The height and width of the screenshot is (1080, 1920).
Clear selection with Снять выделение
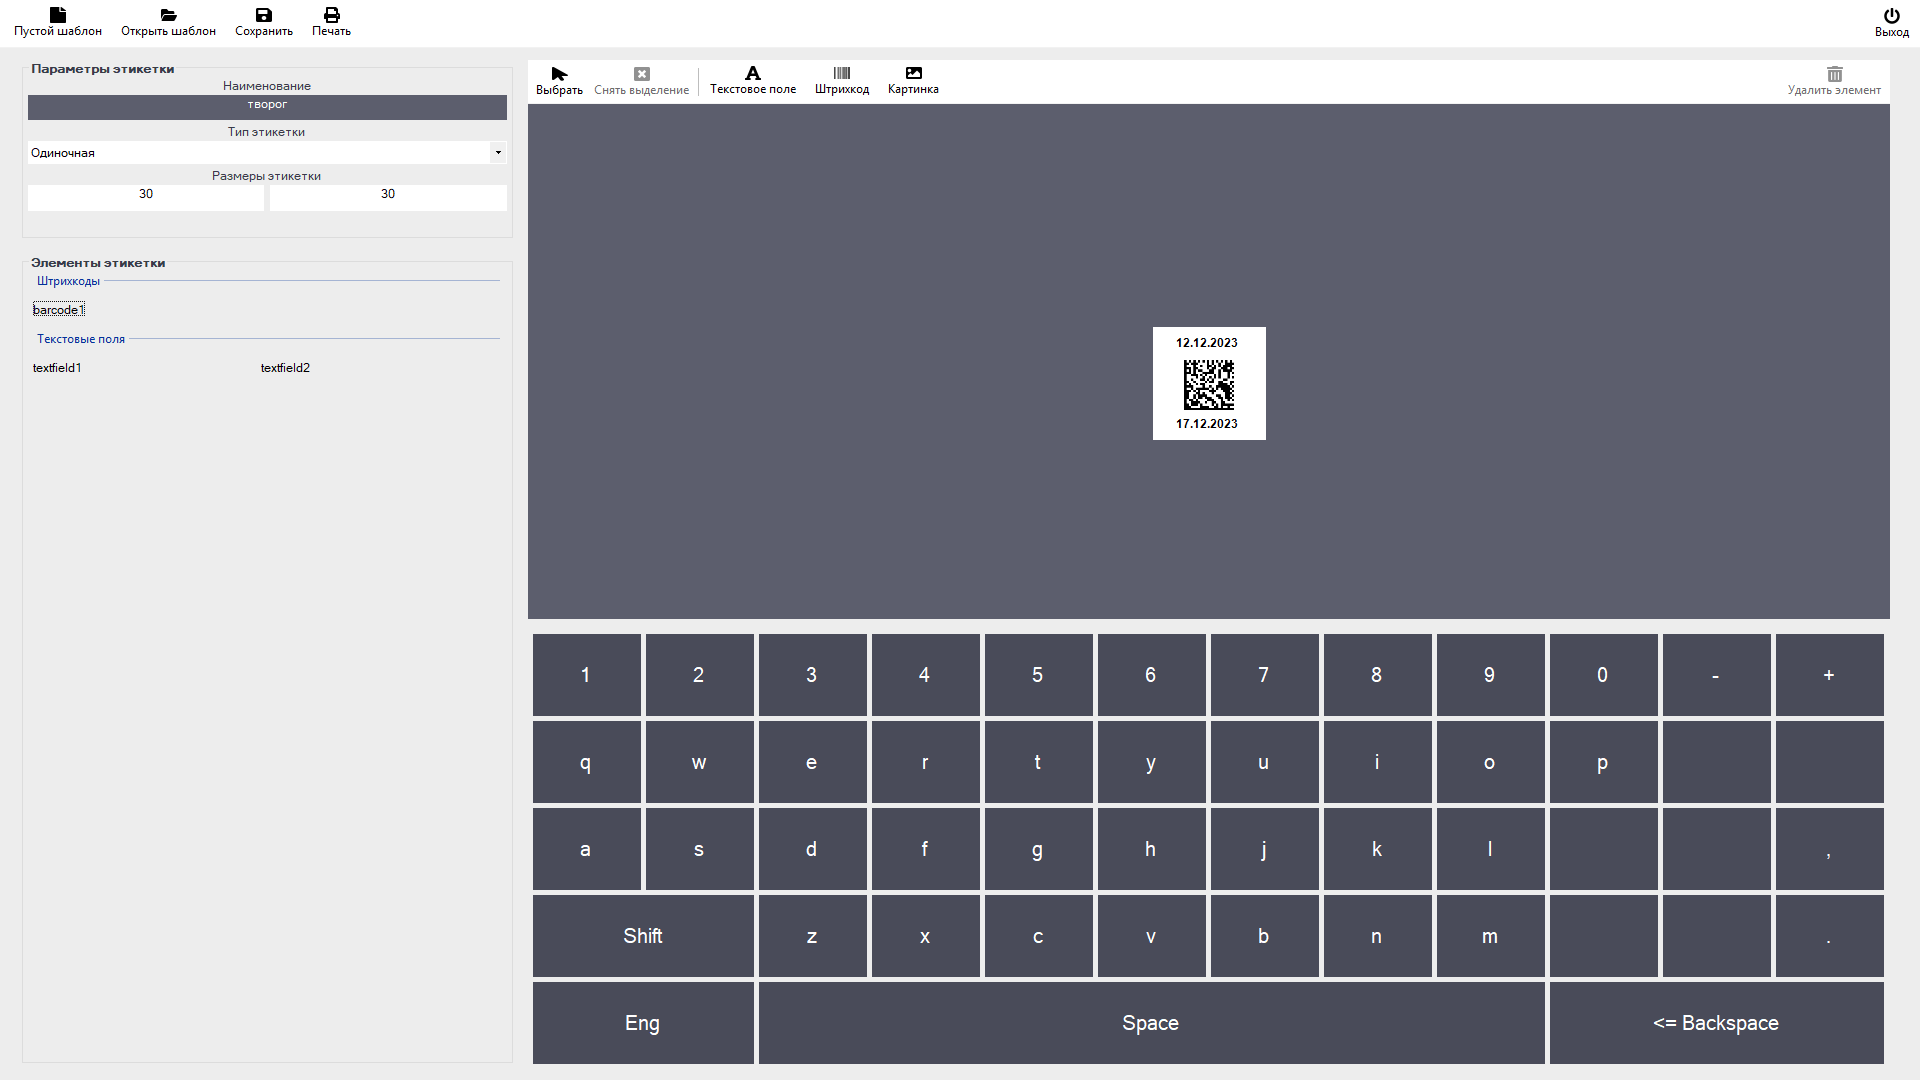(x=641, y=81)
